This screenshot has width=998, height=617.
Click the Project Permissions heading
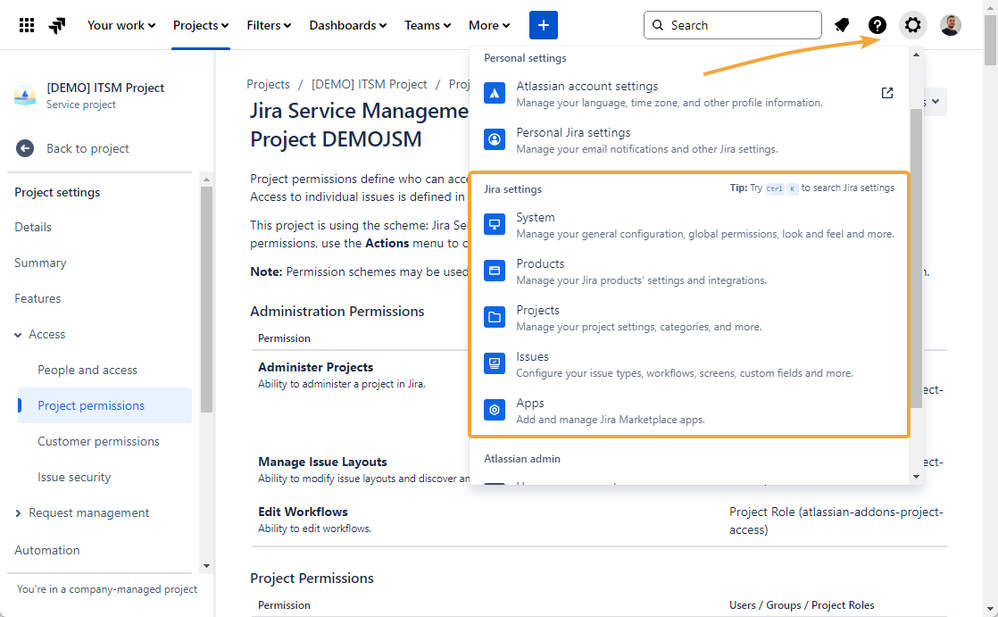[312, 578]
